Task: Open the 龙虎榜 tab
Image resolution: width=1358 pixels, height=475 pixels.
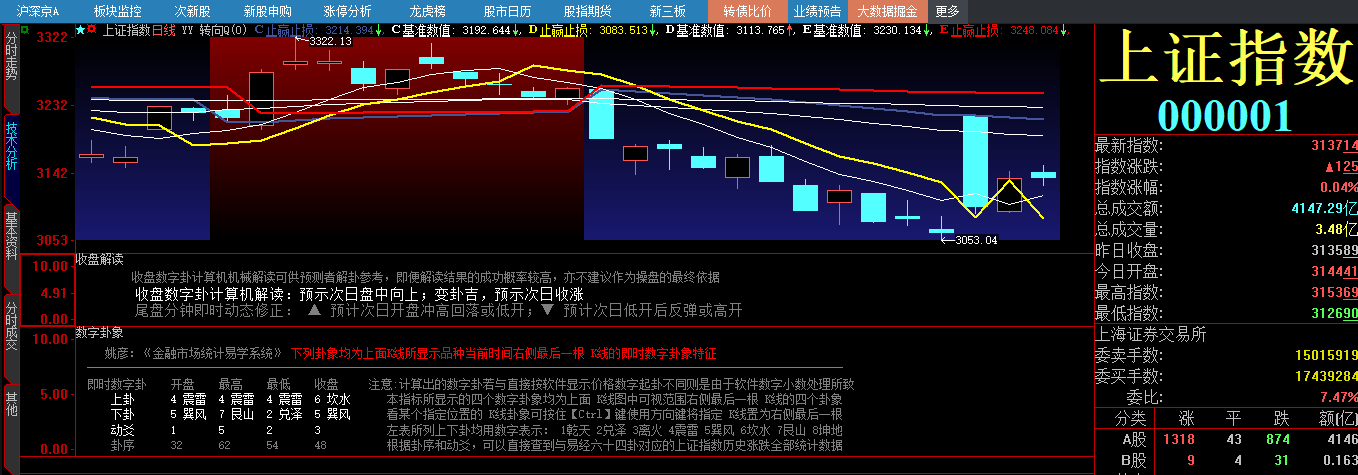Action: tap(427, 11)
